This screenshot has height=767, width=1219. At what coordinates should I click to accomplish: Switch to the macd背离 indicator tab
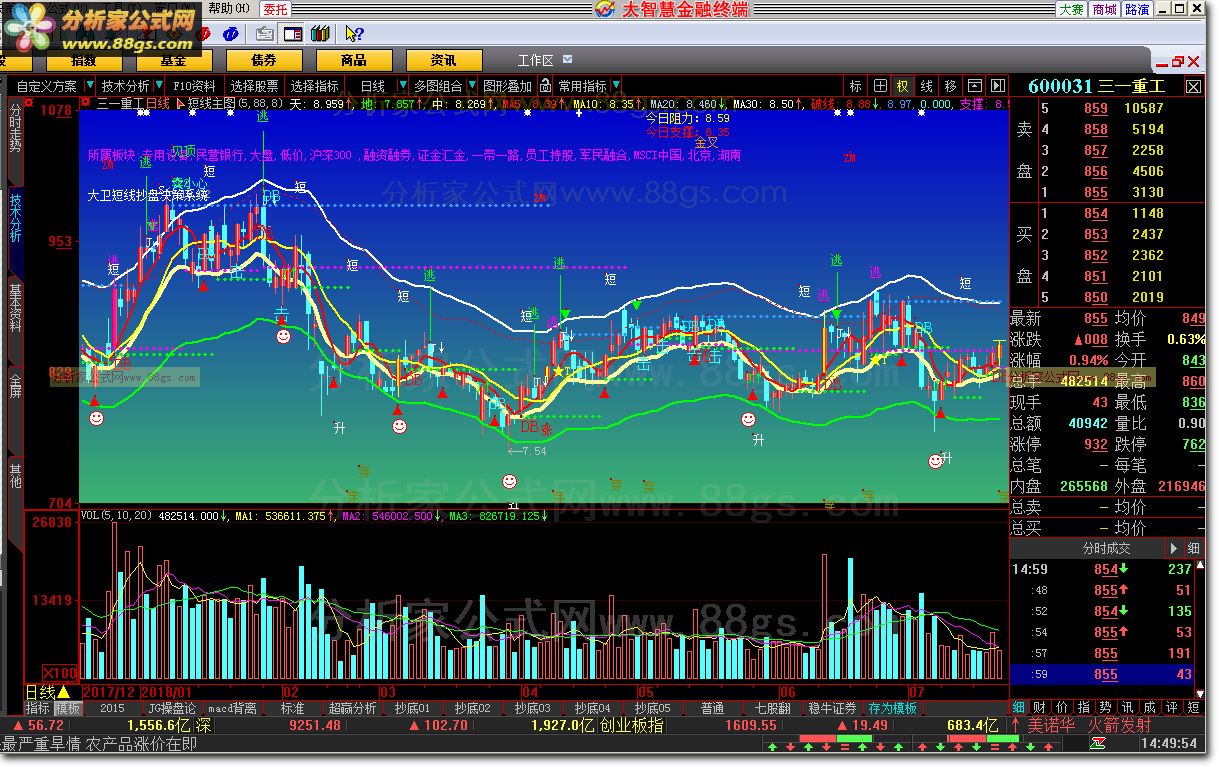(x=232, y=708)
